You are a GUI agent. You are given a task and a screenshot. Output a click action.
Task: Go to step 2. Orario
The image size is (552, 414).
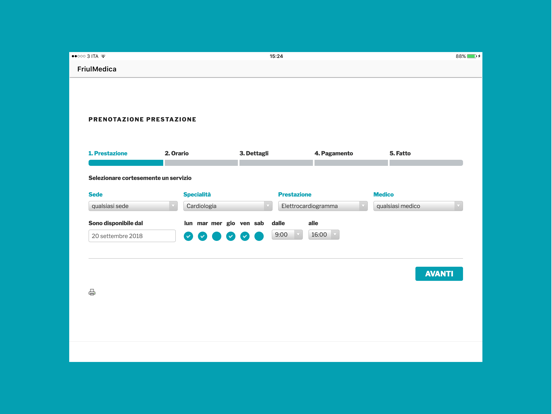[177, 153]
